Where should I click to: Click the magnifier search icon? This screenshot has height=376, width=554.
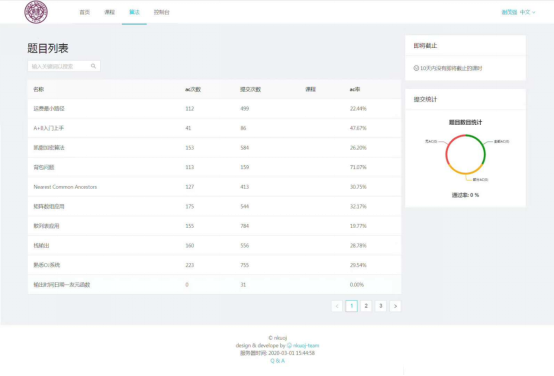pos(93,66)
